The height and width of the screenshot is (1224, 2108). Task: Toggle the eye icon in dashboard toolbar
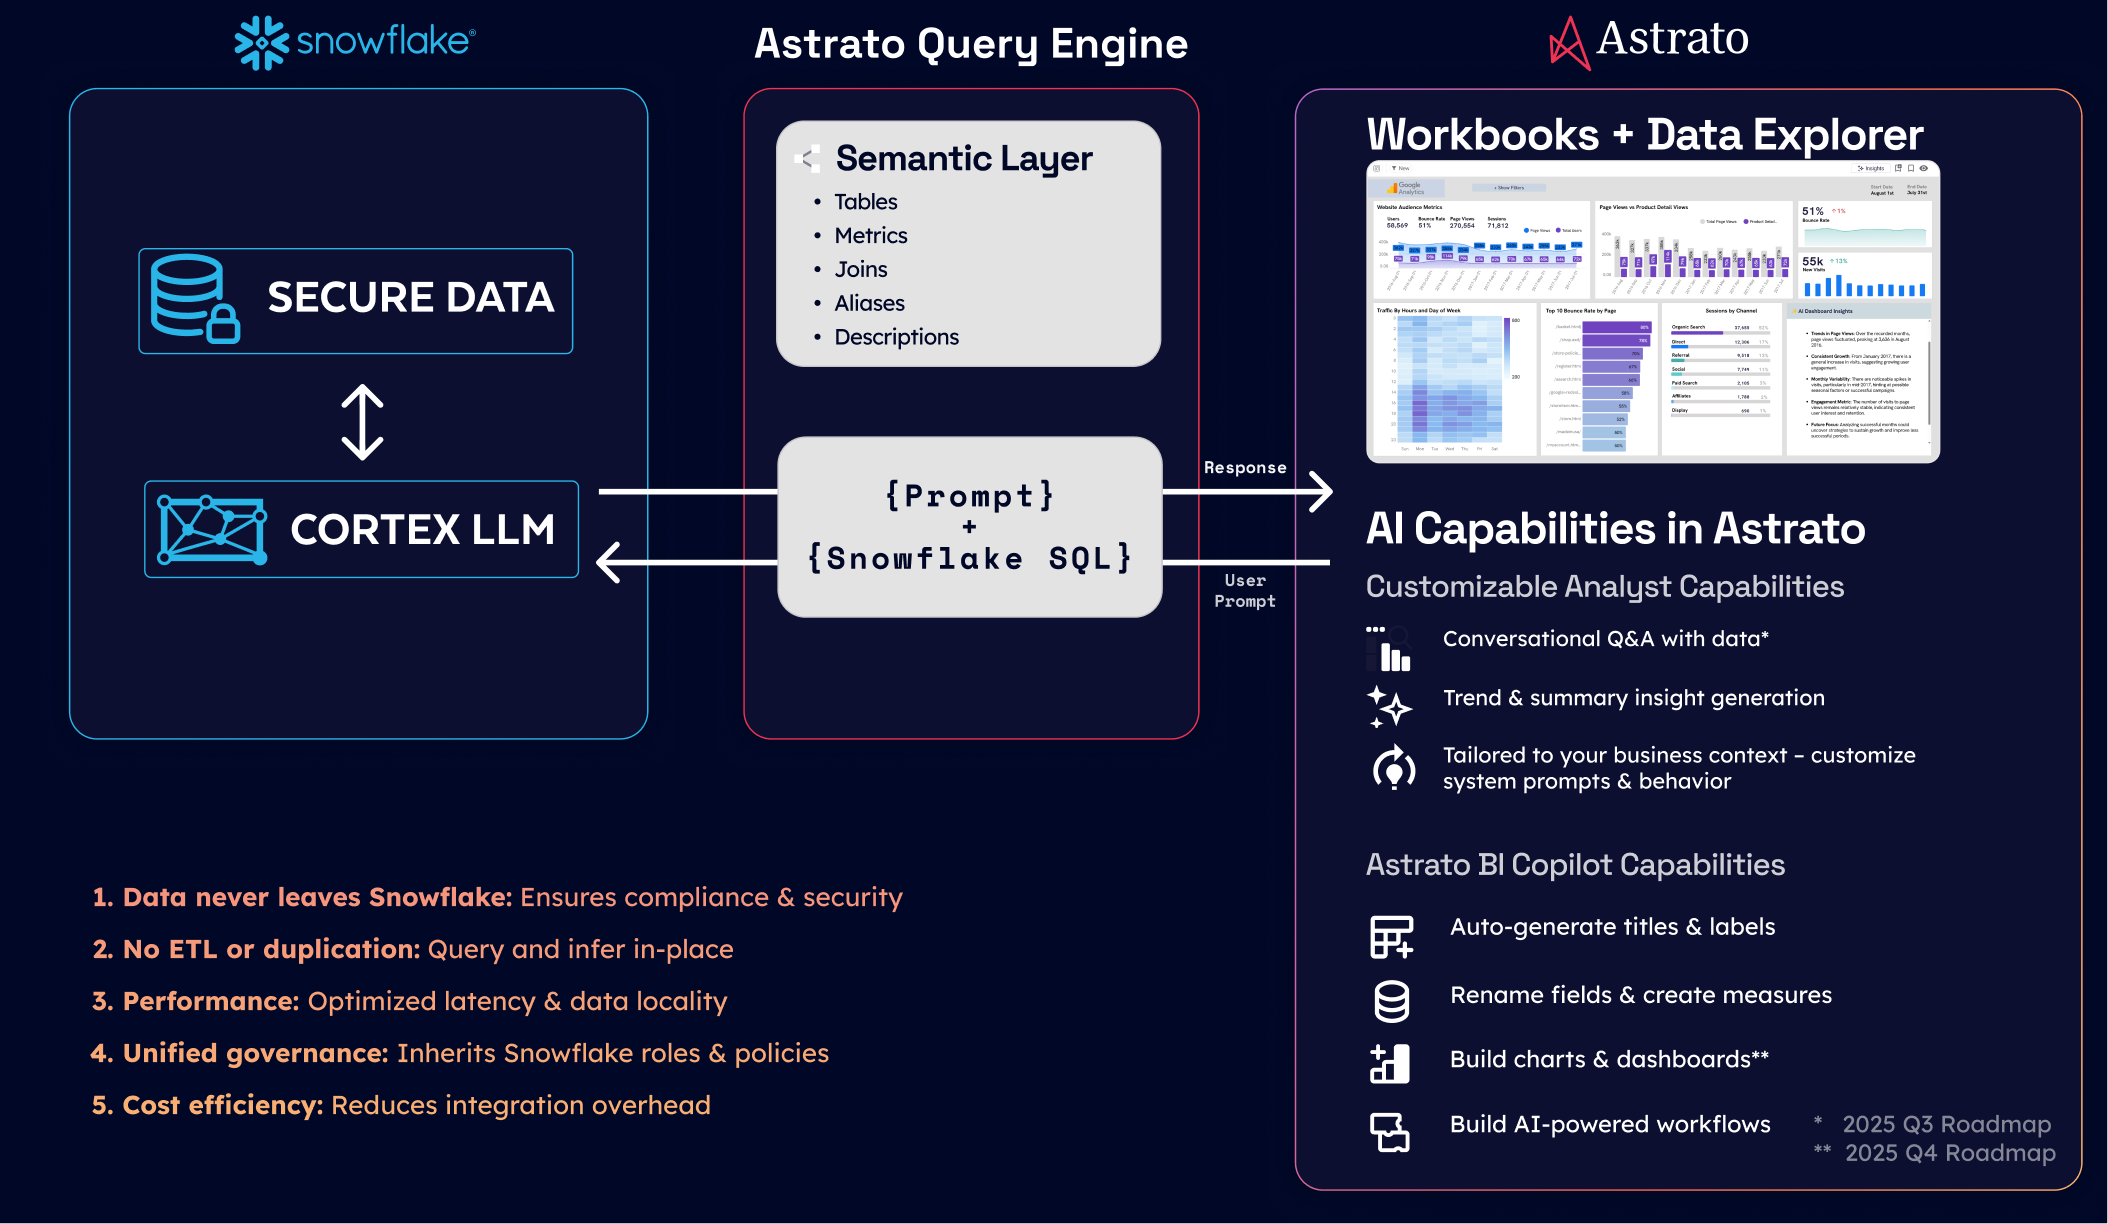pos(1923,168)
